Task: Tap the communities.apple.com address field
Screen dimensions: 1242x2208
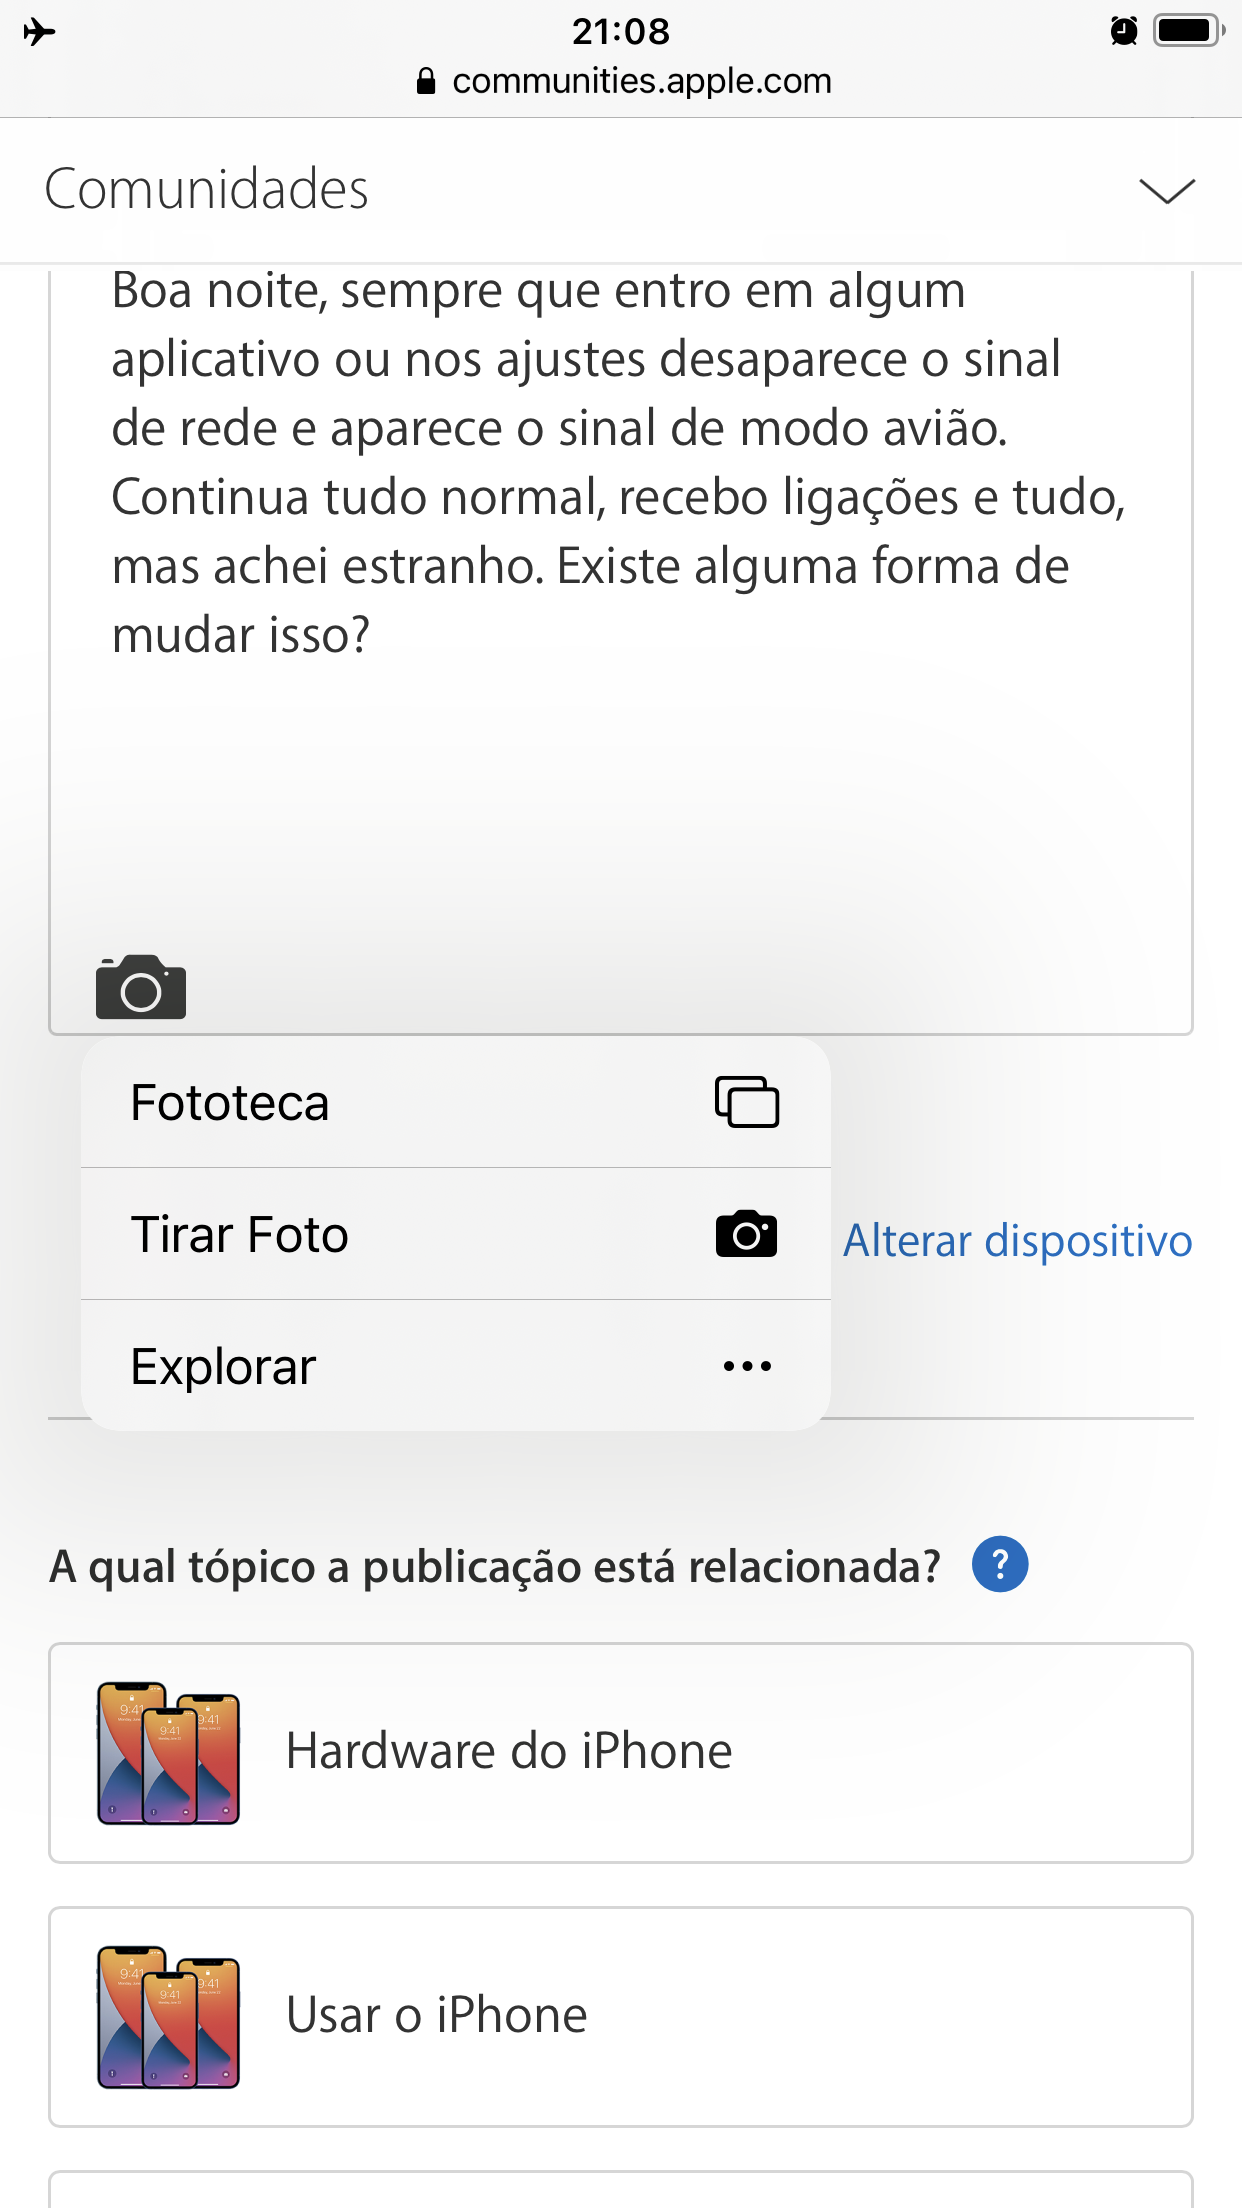Action: (x=641, y=81)
